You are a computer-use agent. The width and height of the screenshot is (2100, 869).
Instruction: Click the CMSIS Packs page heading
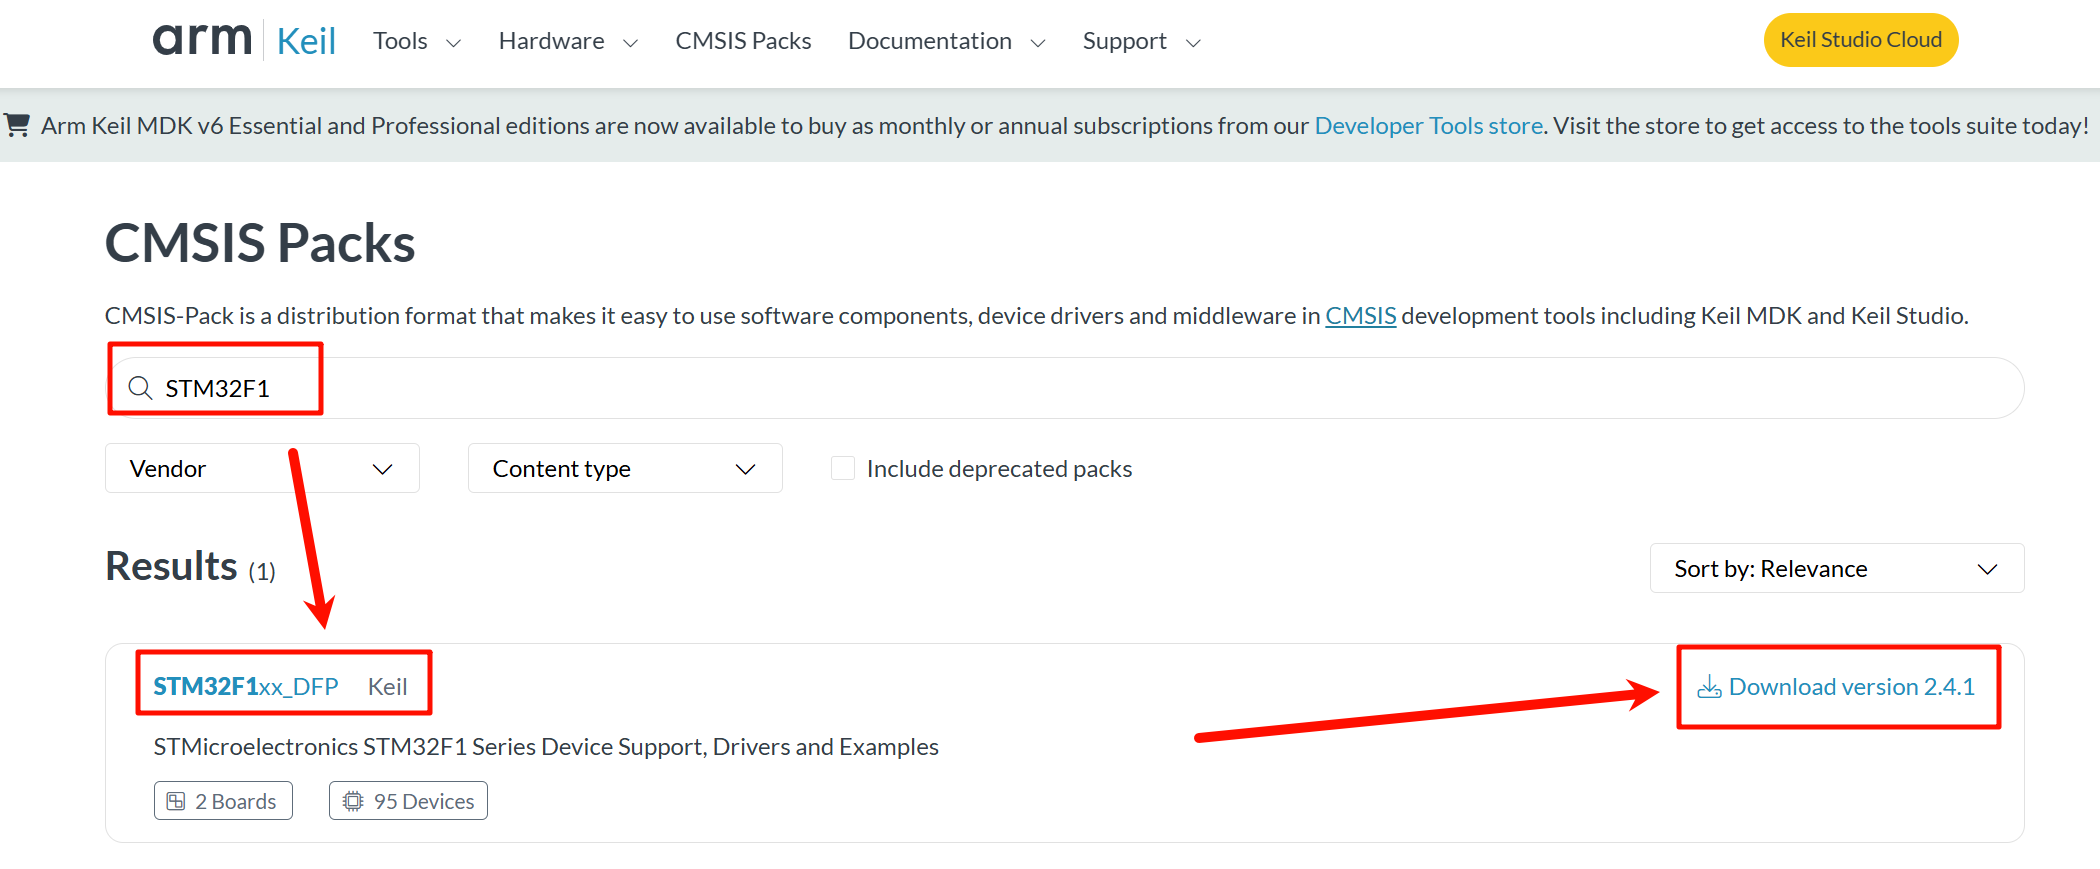click(260, 243)
